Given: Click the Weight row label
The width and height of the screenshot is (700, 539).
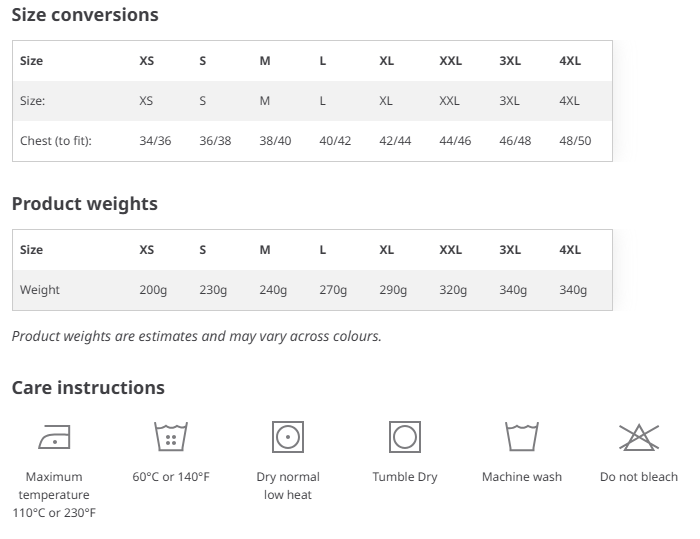Looking at the screenshot, I should coord(40,290).
